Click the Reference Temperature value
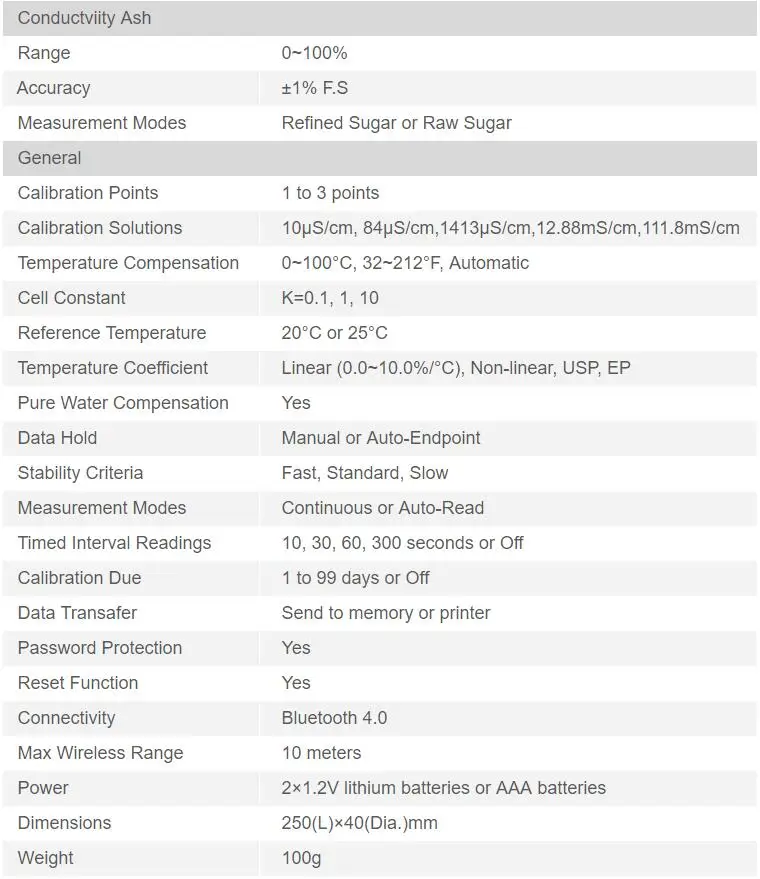The height and width of the screenshot is (879, 760). pyautogui.click(x=335, y=333)
